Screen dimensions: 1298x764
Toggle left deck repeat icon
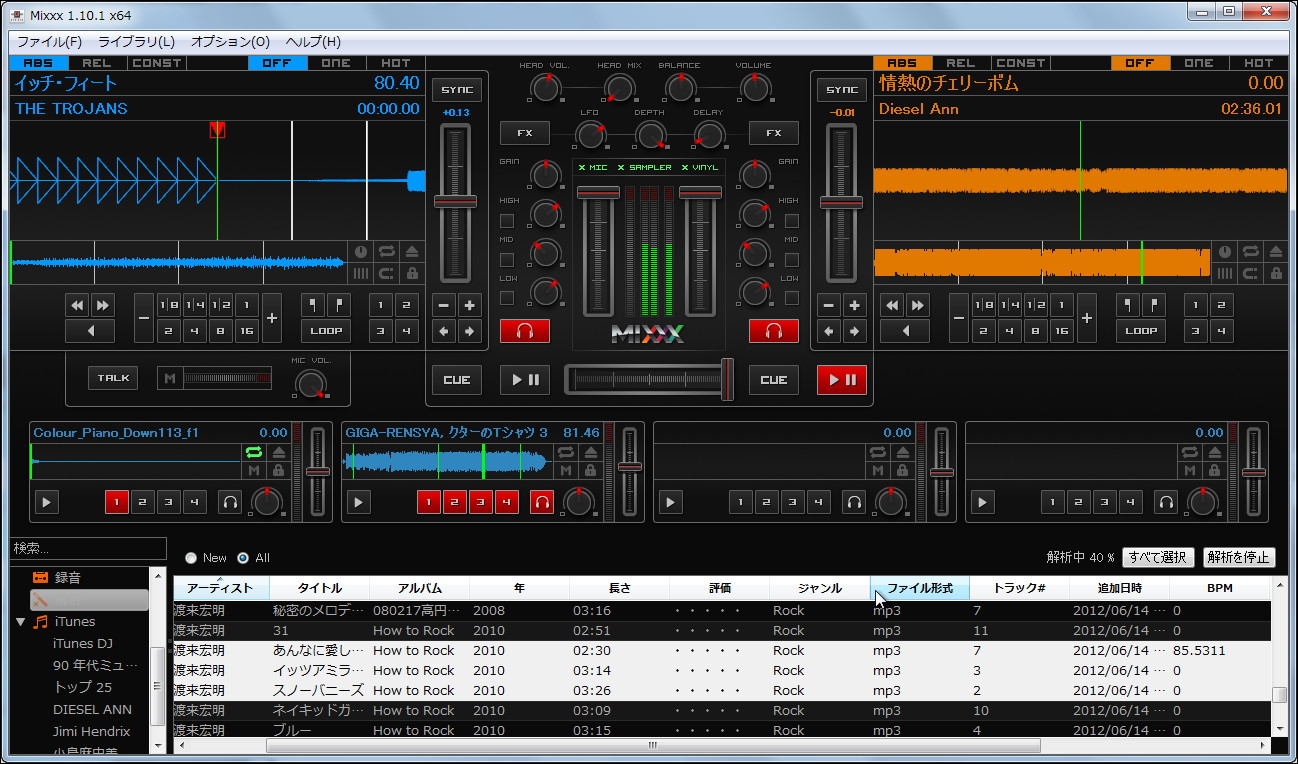pos(386,252)
